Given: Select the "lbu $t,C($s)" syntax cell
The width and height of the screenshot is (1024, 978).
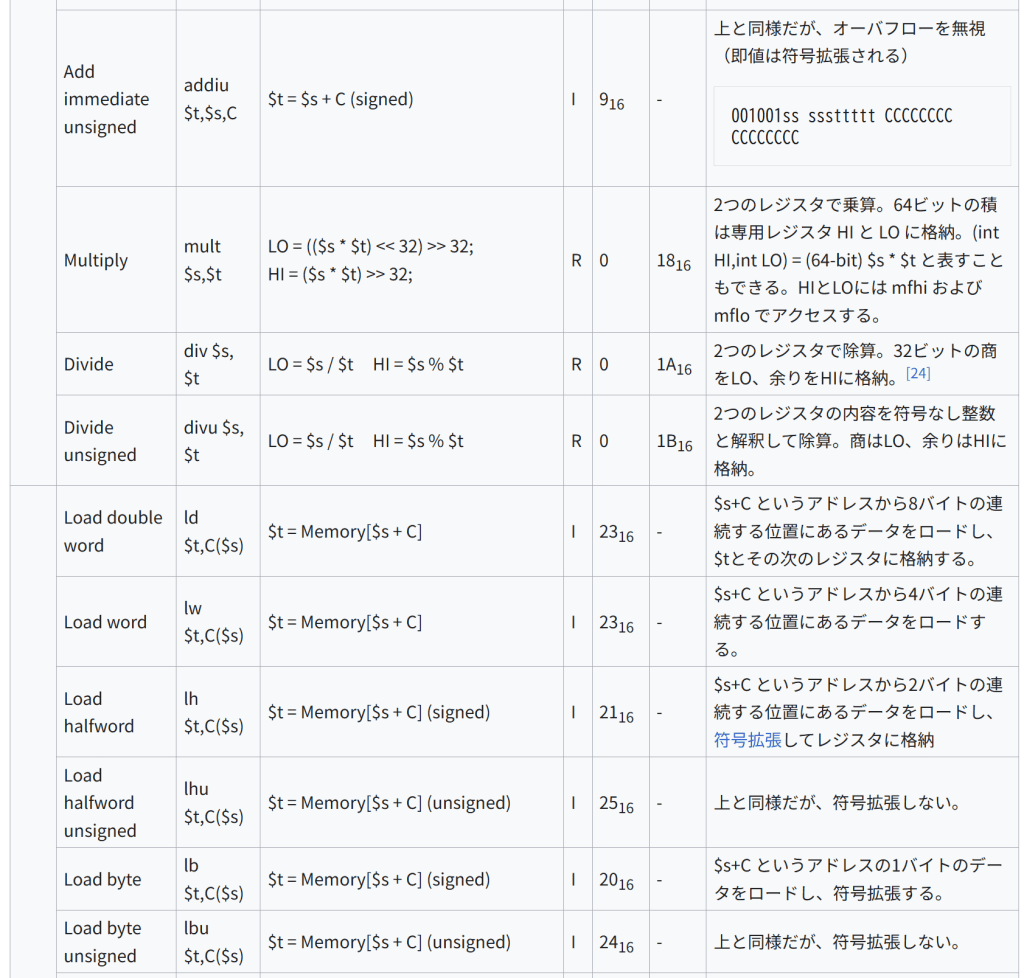Looking at the screenshot, I should coord(214,942).
